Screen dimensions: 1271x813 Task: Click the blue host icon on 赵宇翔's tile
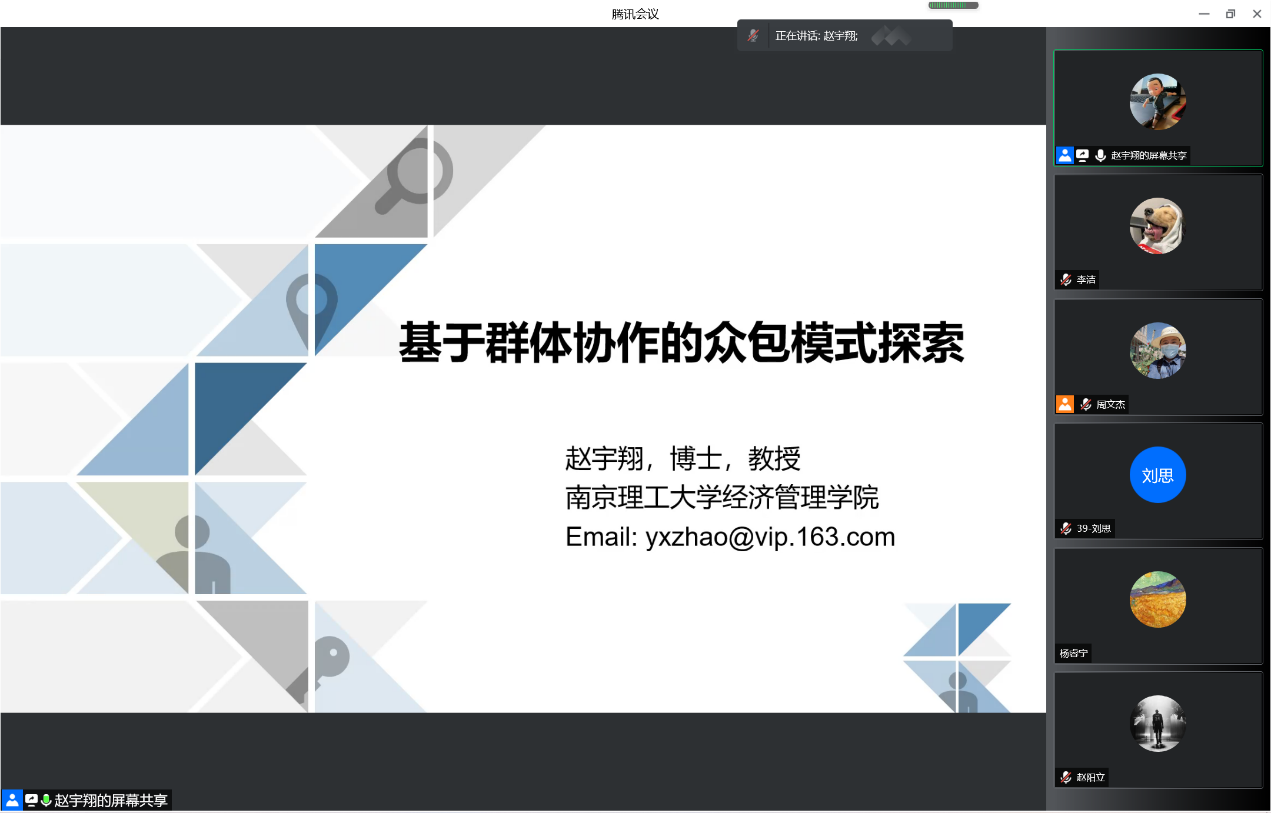pyautogui.click(x=1064, y=156)
